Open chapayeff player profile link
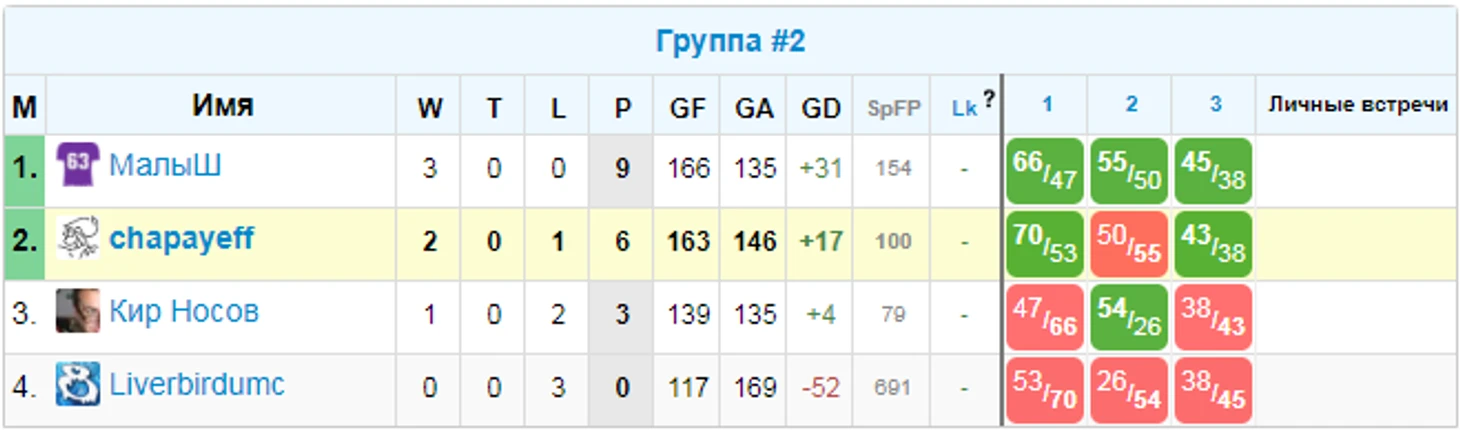1460x430 pixels. pos(181,240)
